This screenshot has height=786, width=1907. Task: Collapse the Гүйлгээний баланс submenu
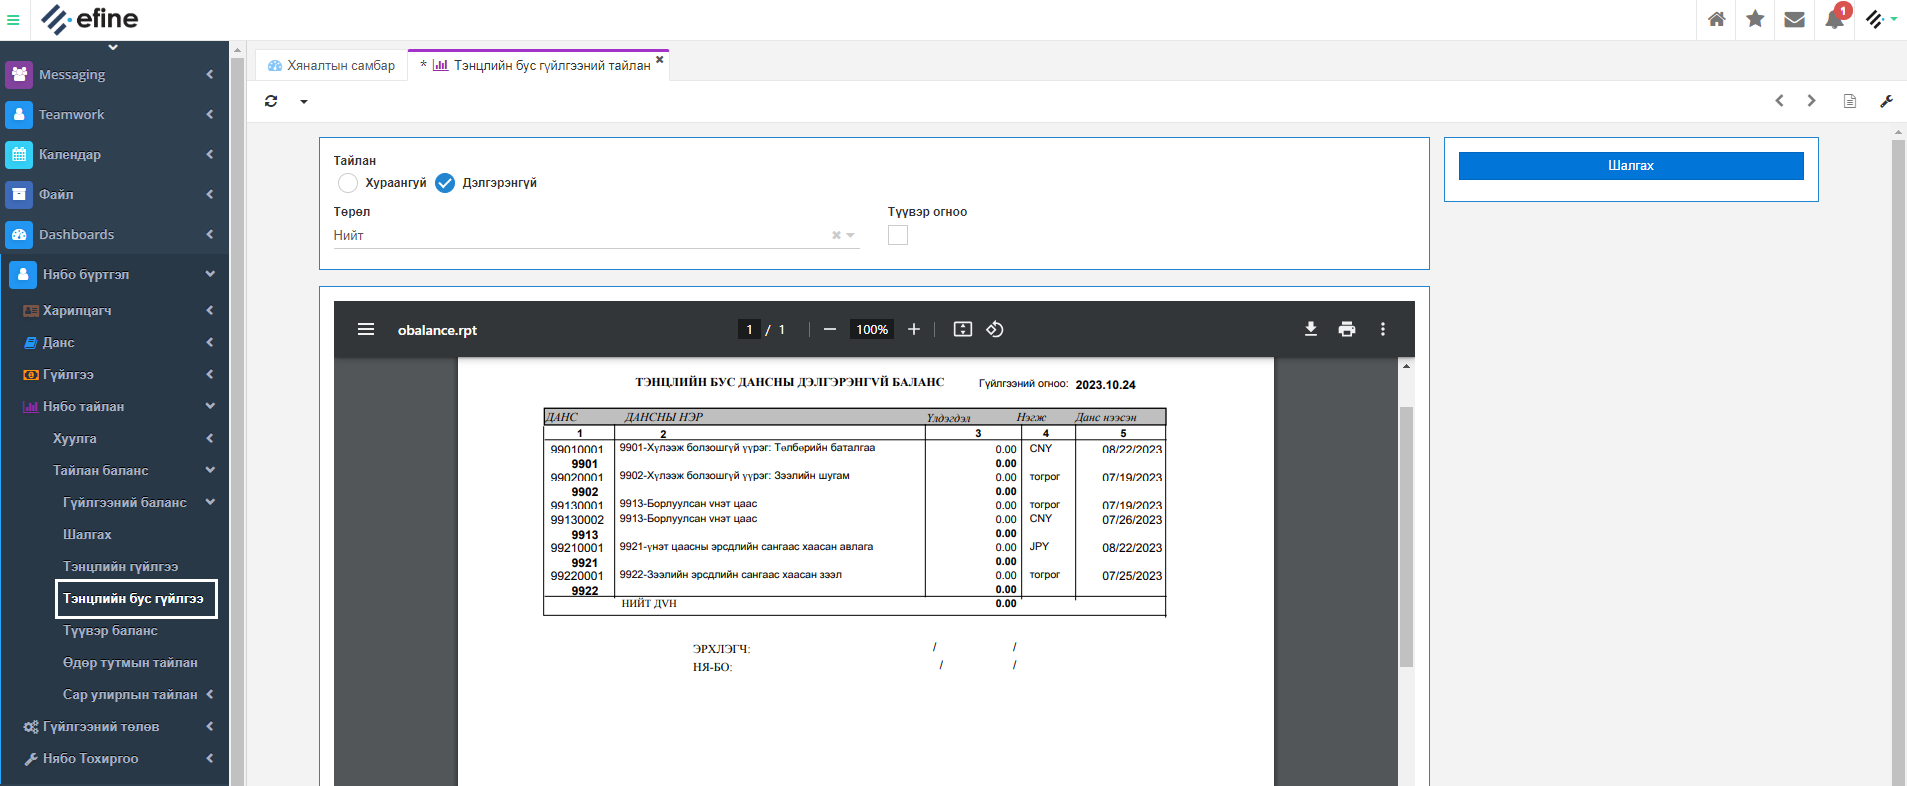[x=115, y=502]
